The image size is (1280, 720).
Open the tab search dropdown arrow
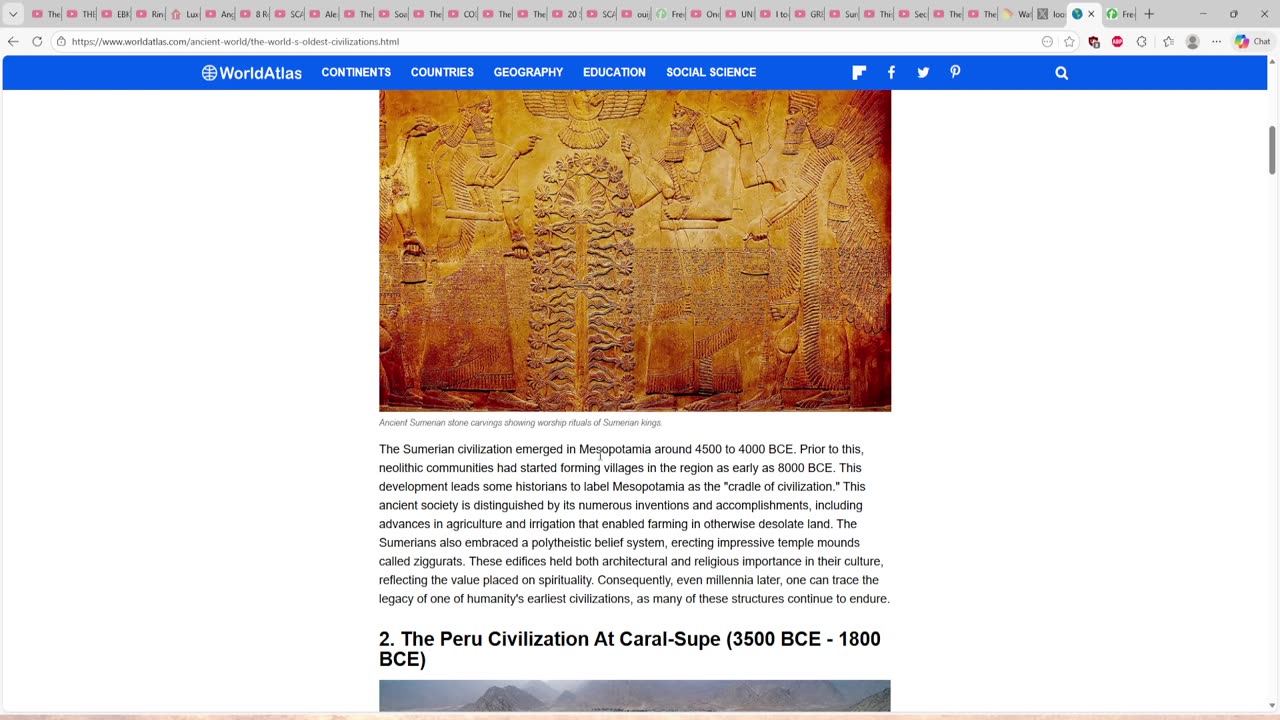point(13,14)
